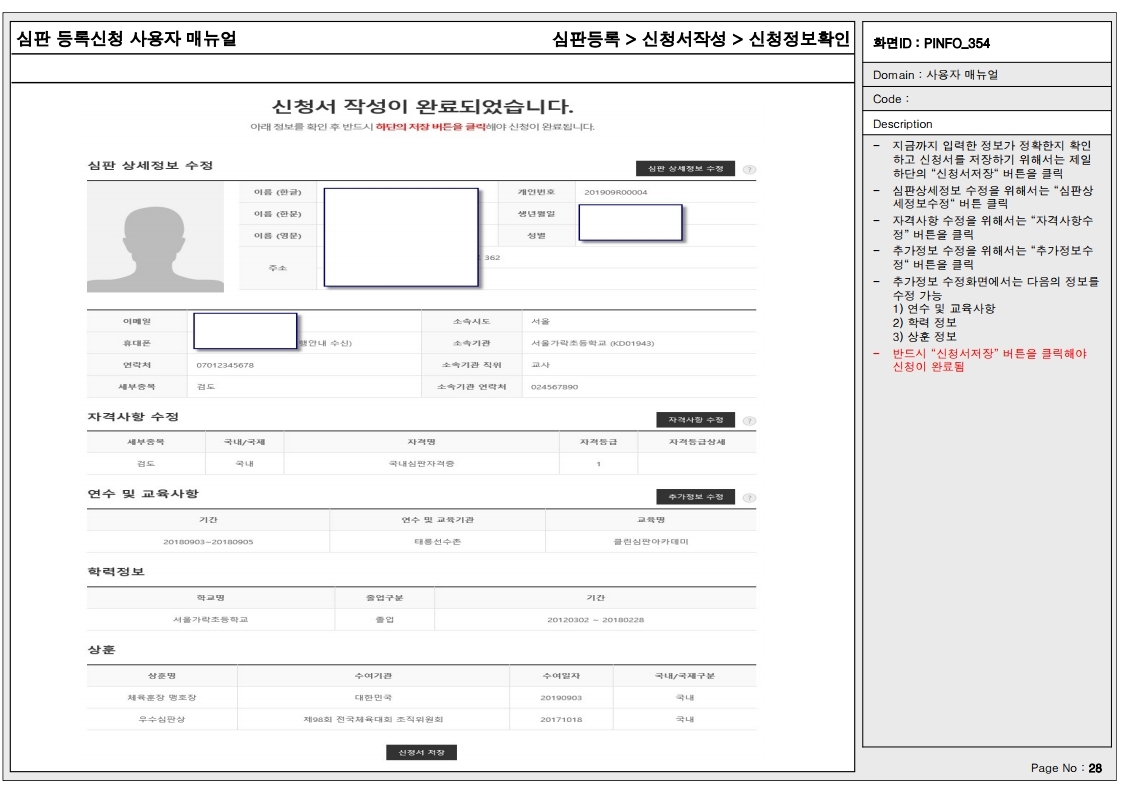Screen dimensions: 1121x793
Task: Select the 화면ID : PINFO_354 label
Action: (931, 43)
